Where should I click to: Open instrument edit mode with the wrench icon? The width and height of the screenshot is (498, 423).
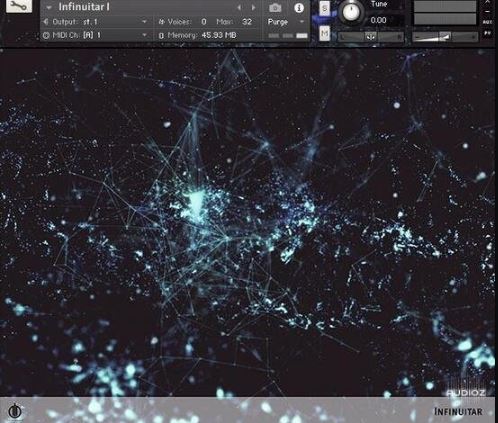tap(19, 6)
